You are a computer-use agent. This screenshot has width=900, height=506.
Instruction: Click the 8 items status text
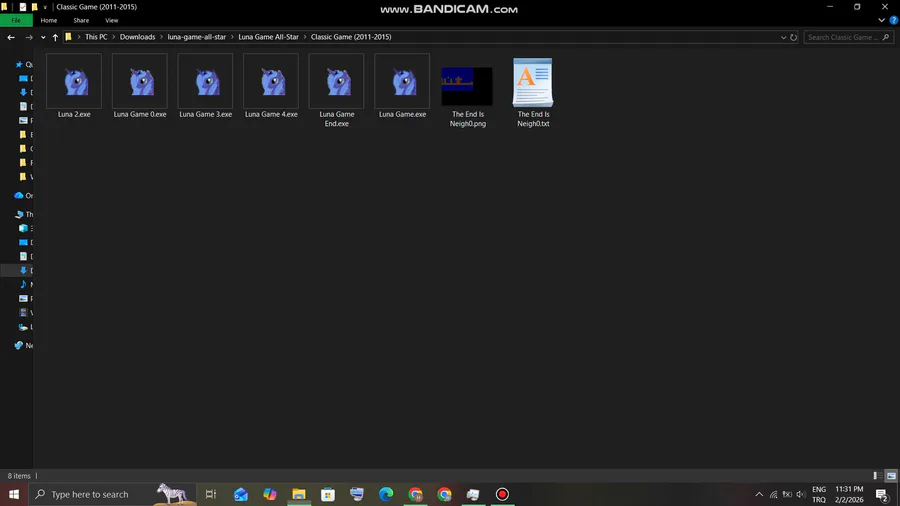[19, 476]
